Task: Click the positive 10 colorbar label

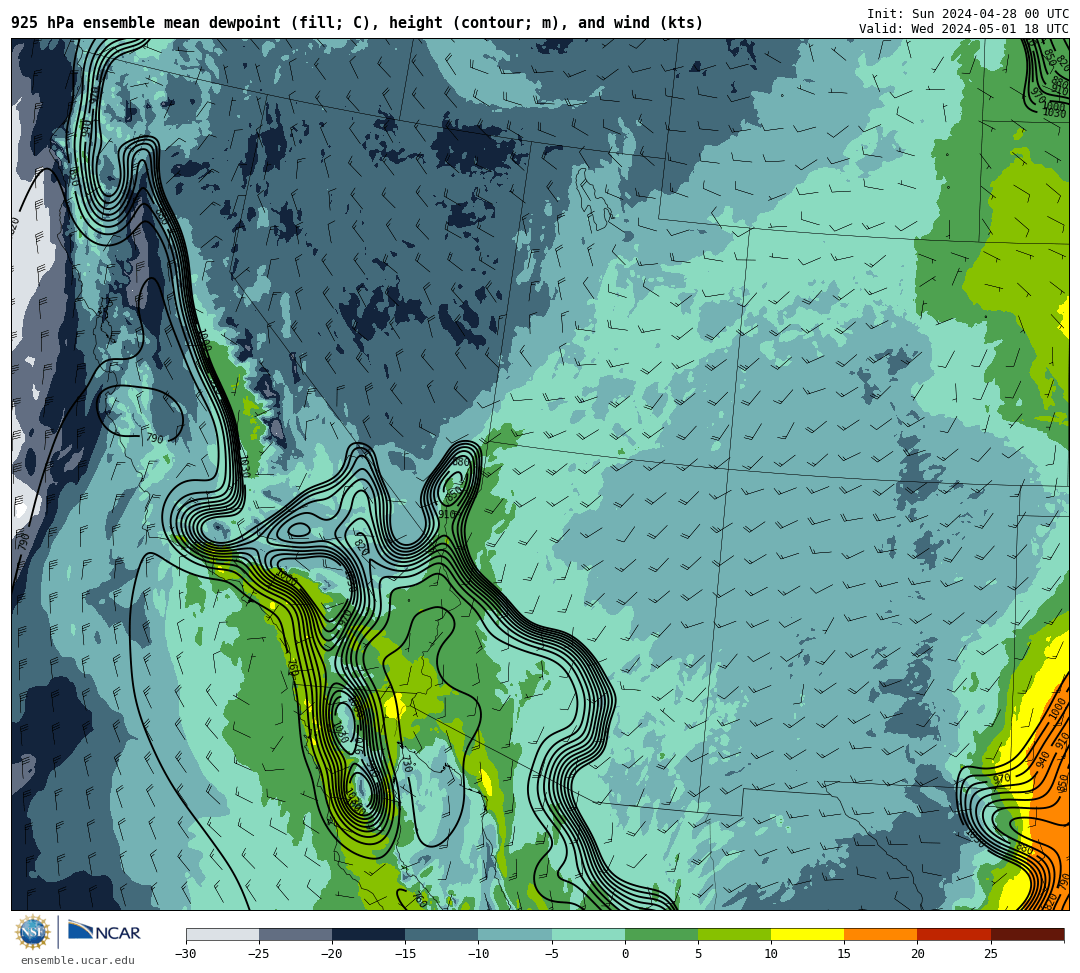Action: [771, 954]
